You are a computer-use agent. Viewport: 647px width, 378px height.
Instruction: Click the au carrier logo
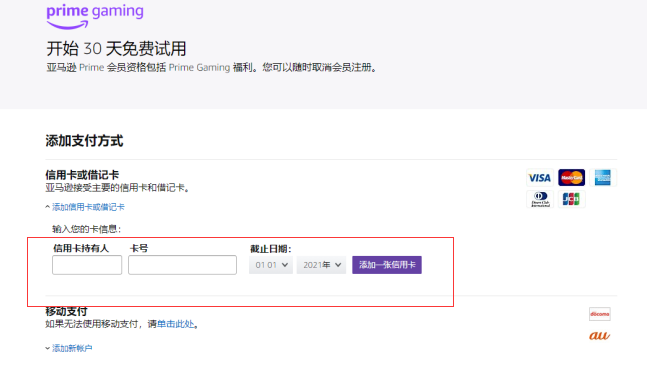600,335
